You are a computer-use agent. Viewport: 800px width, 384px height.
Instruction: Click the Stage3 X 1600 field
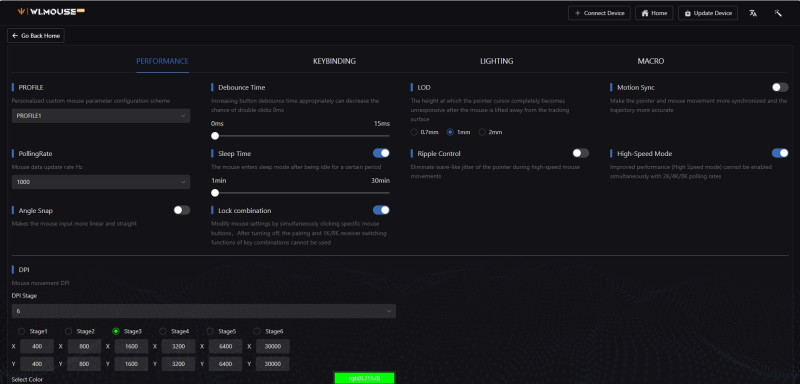pos(131,347)
